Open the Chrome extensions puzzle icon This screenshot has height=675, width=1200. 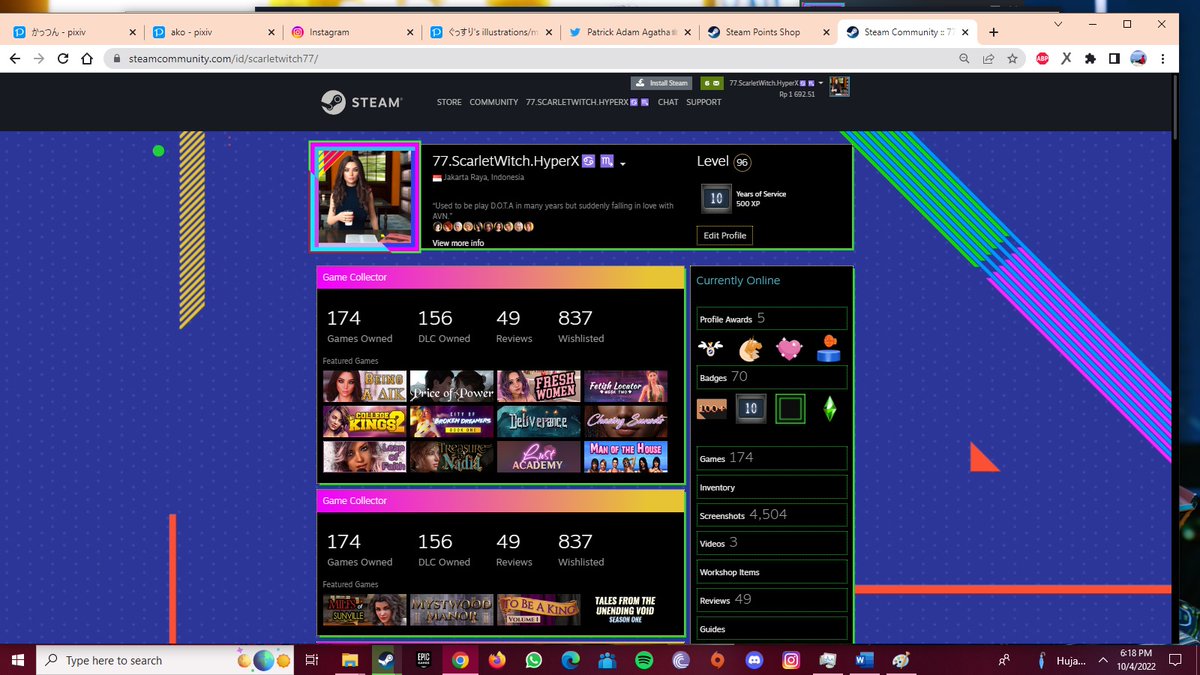pos(1090,59)
